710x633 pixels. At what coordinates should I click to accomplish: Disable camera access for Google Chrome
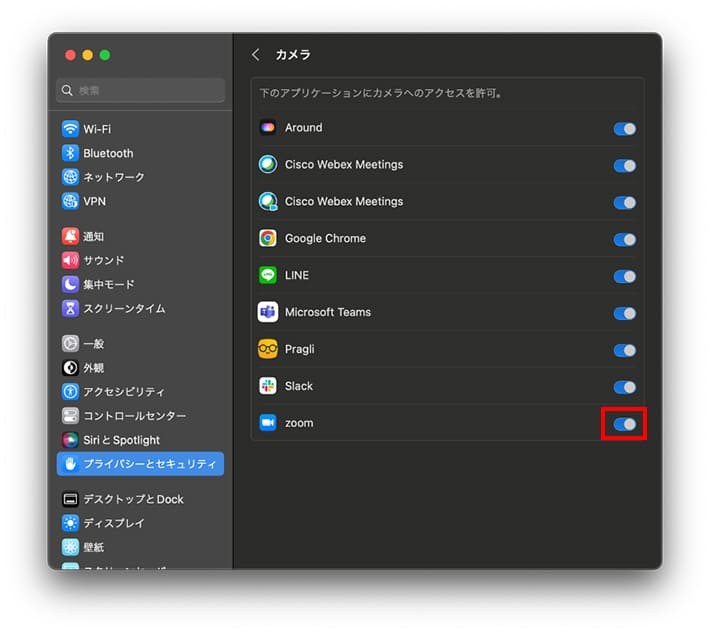click(624, 240)
